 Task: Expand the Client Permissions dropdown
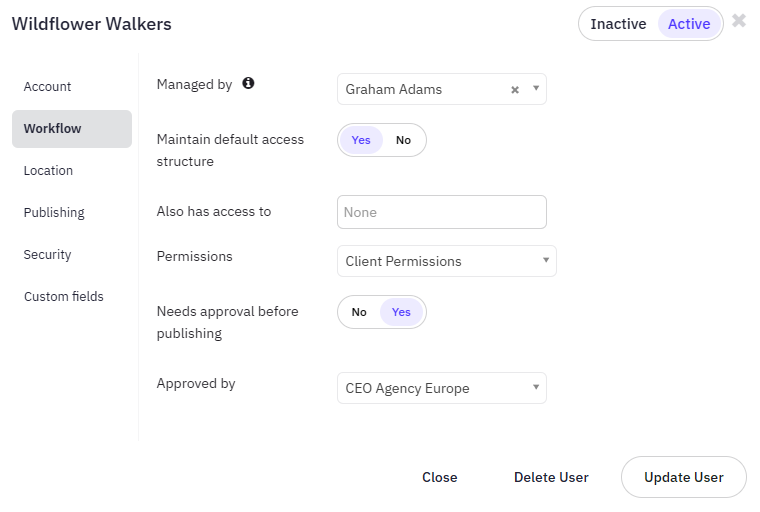446,261
